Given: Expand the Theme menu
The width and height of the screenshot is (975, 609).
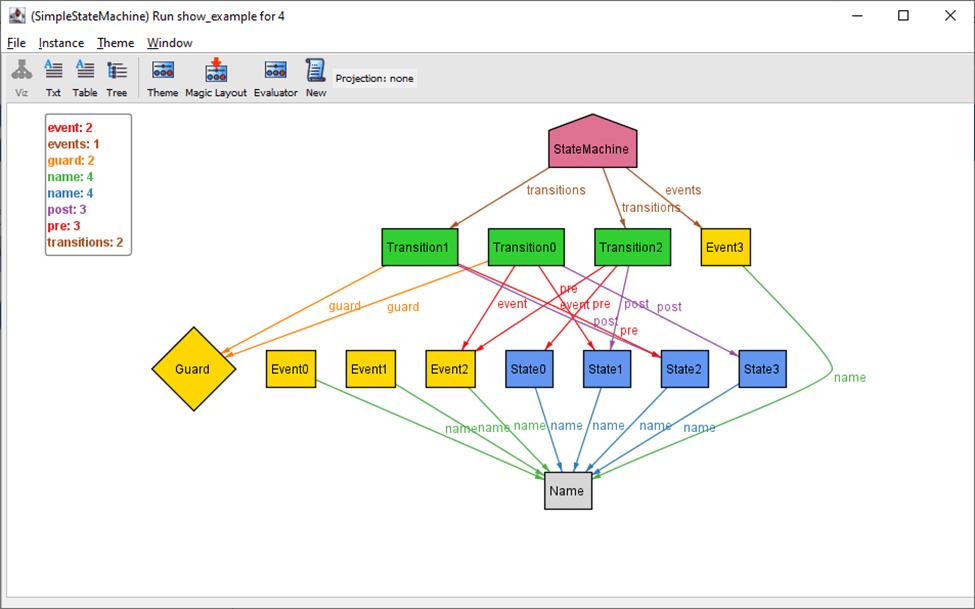Looking at the screenshot, I should tap(115, 43).
